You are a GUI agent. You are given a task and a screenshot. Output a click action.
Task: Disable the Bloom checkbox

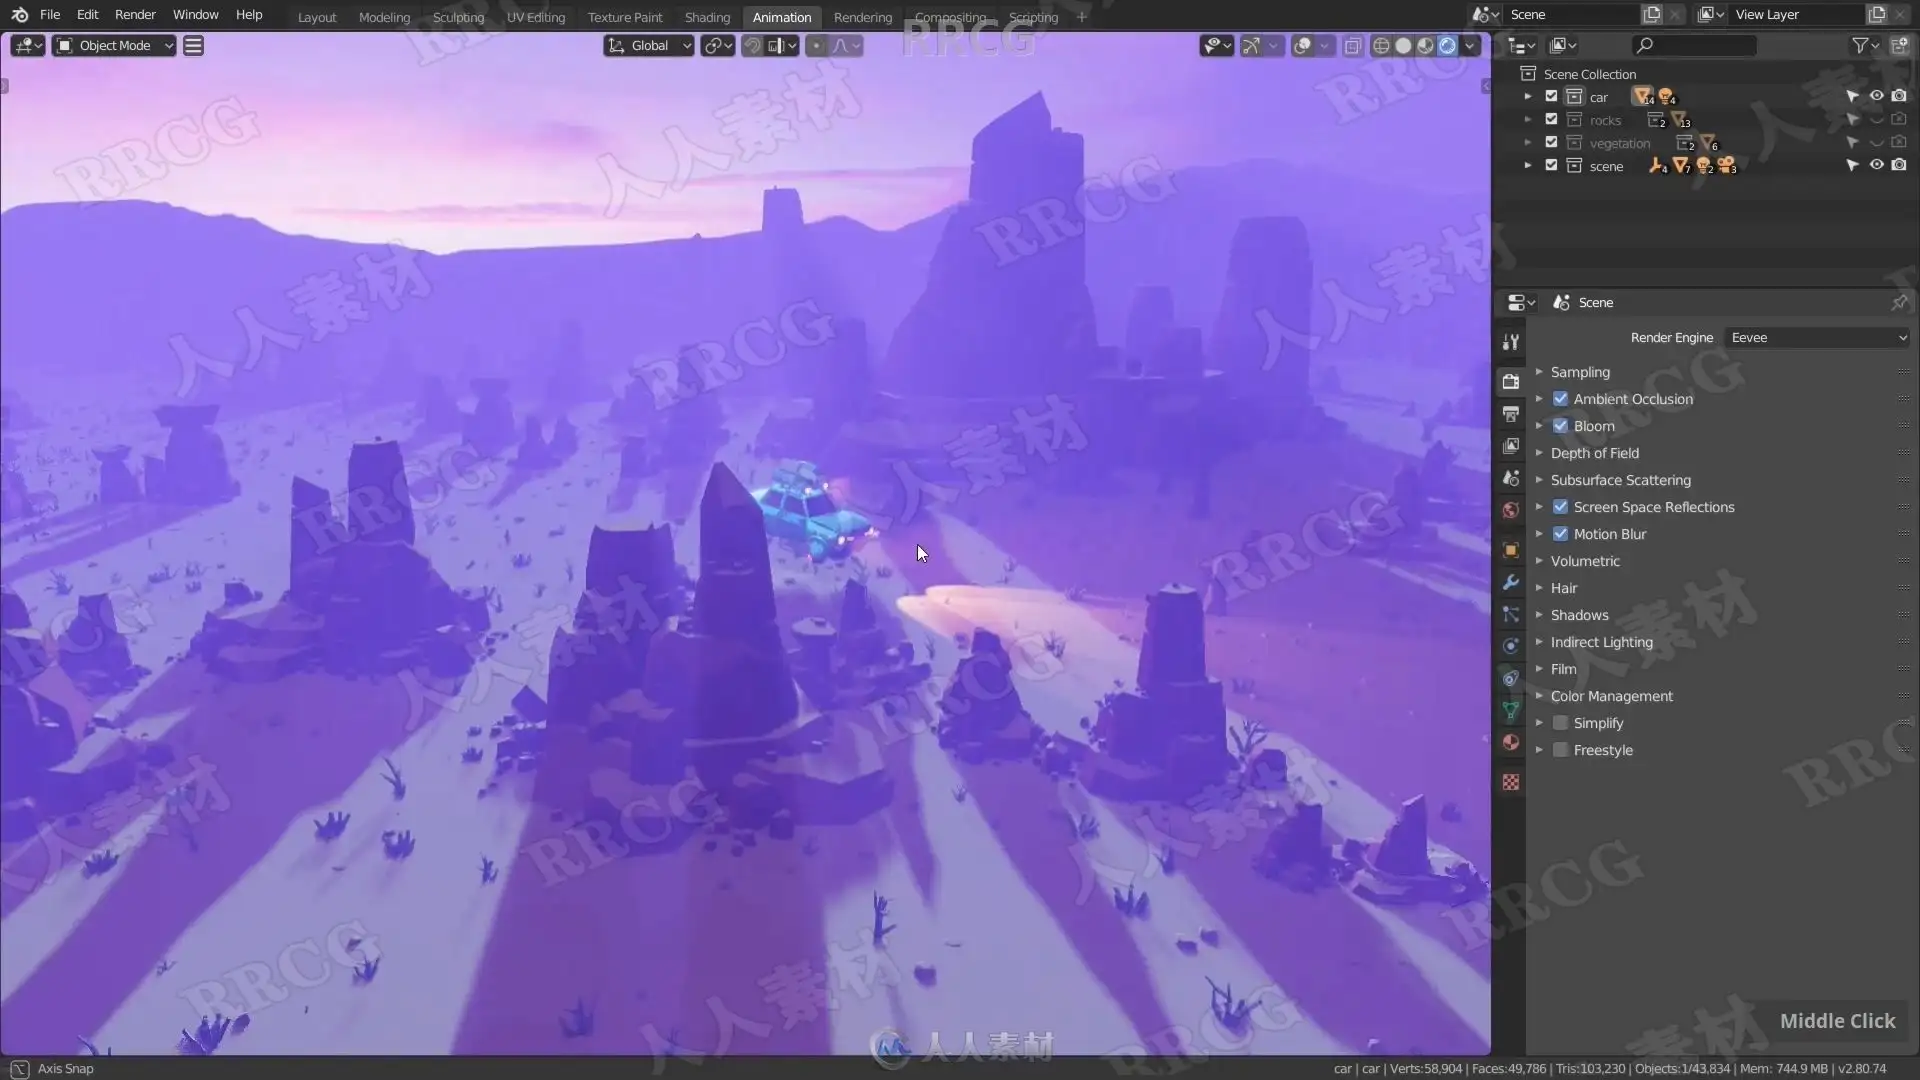click(x=1560, y=426)
